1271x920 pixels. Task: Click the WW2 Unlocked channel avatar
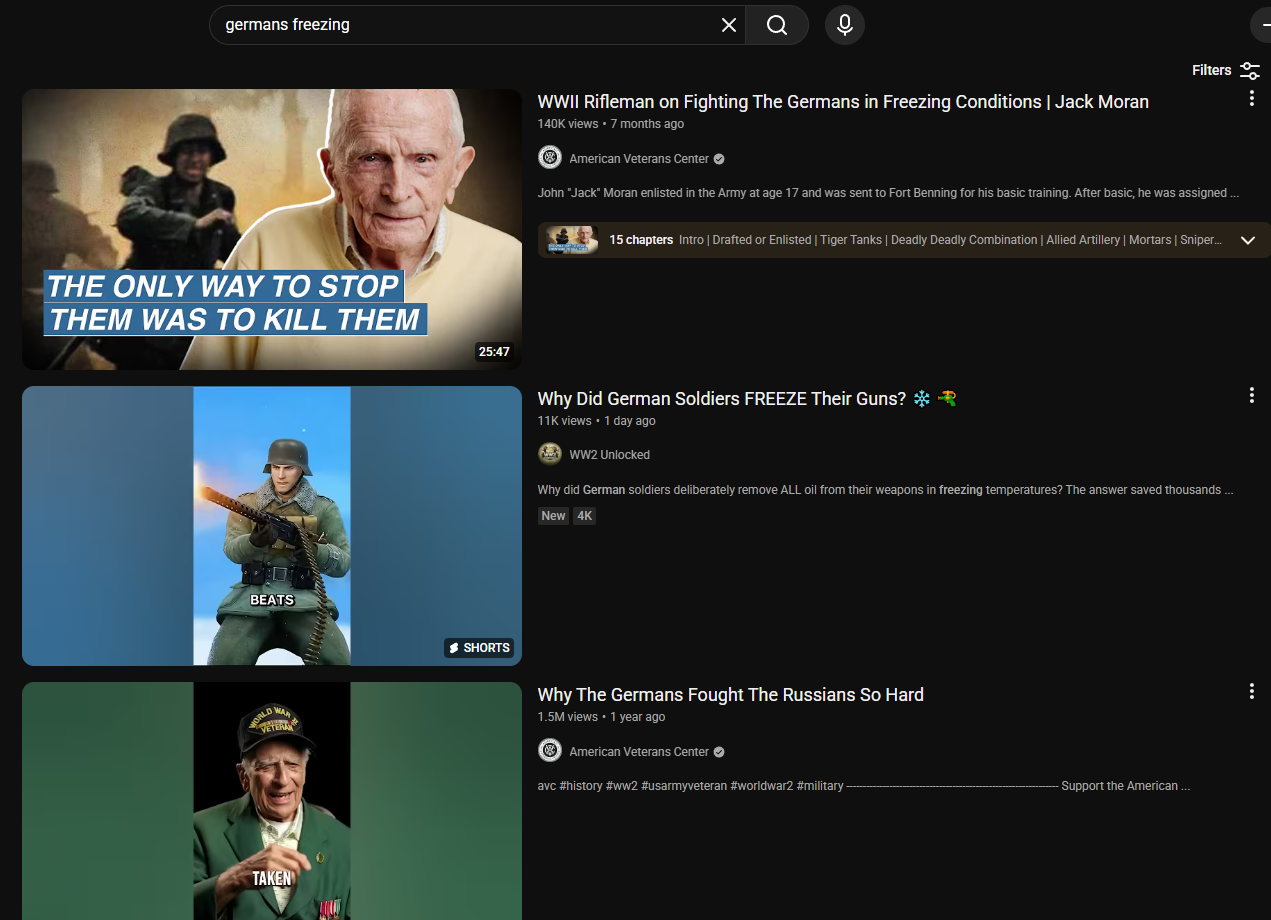(x=550, y=454)
